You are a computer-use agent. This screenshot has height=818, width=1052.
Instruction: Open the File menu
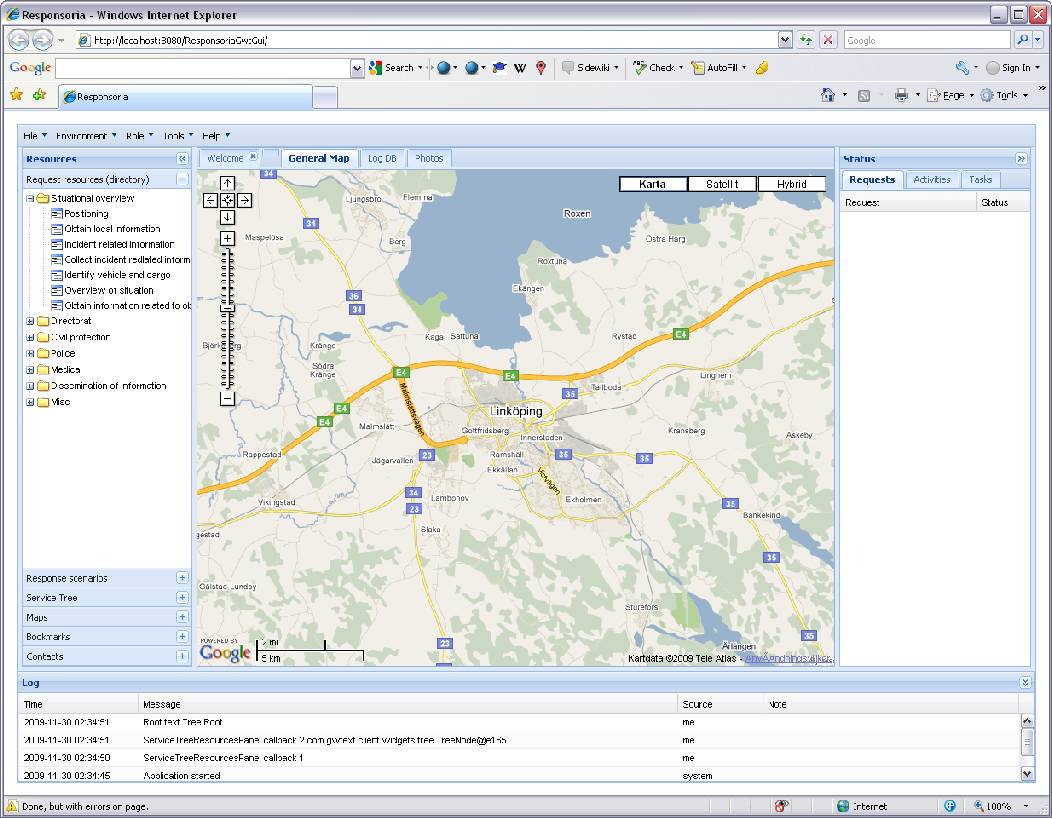[35, 136]
